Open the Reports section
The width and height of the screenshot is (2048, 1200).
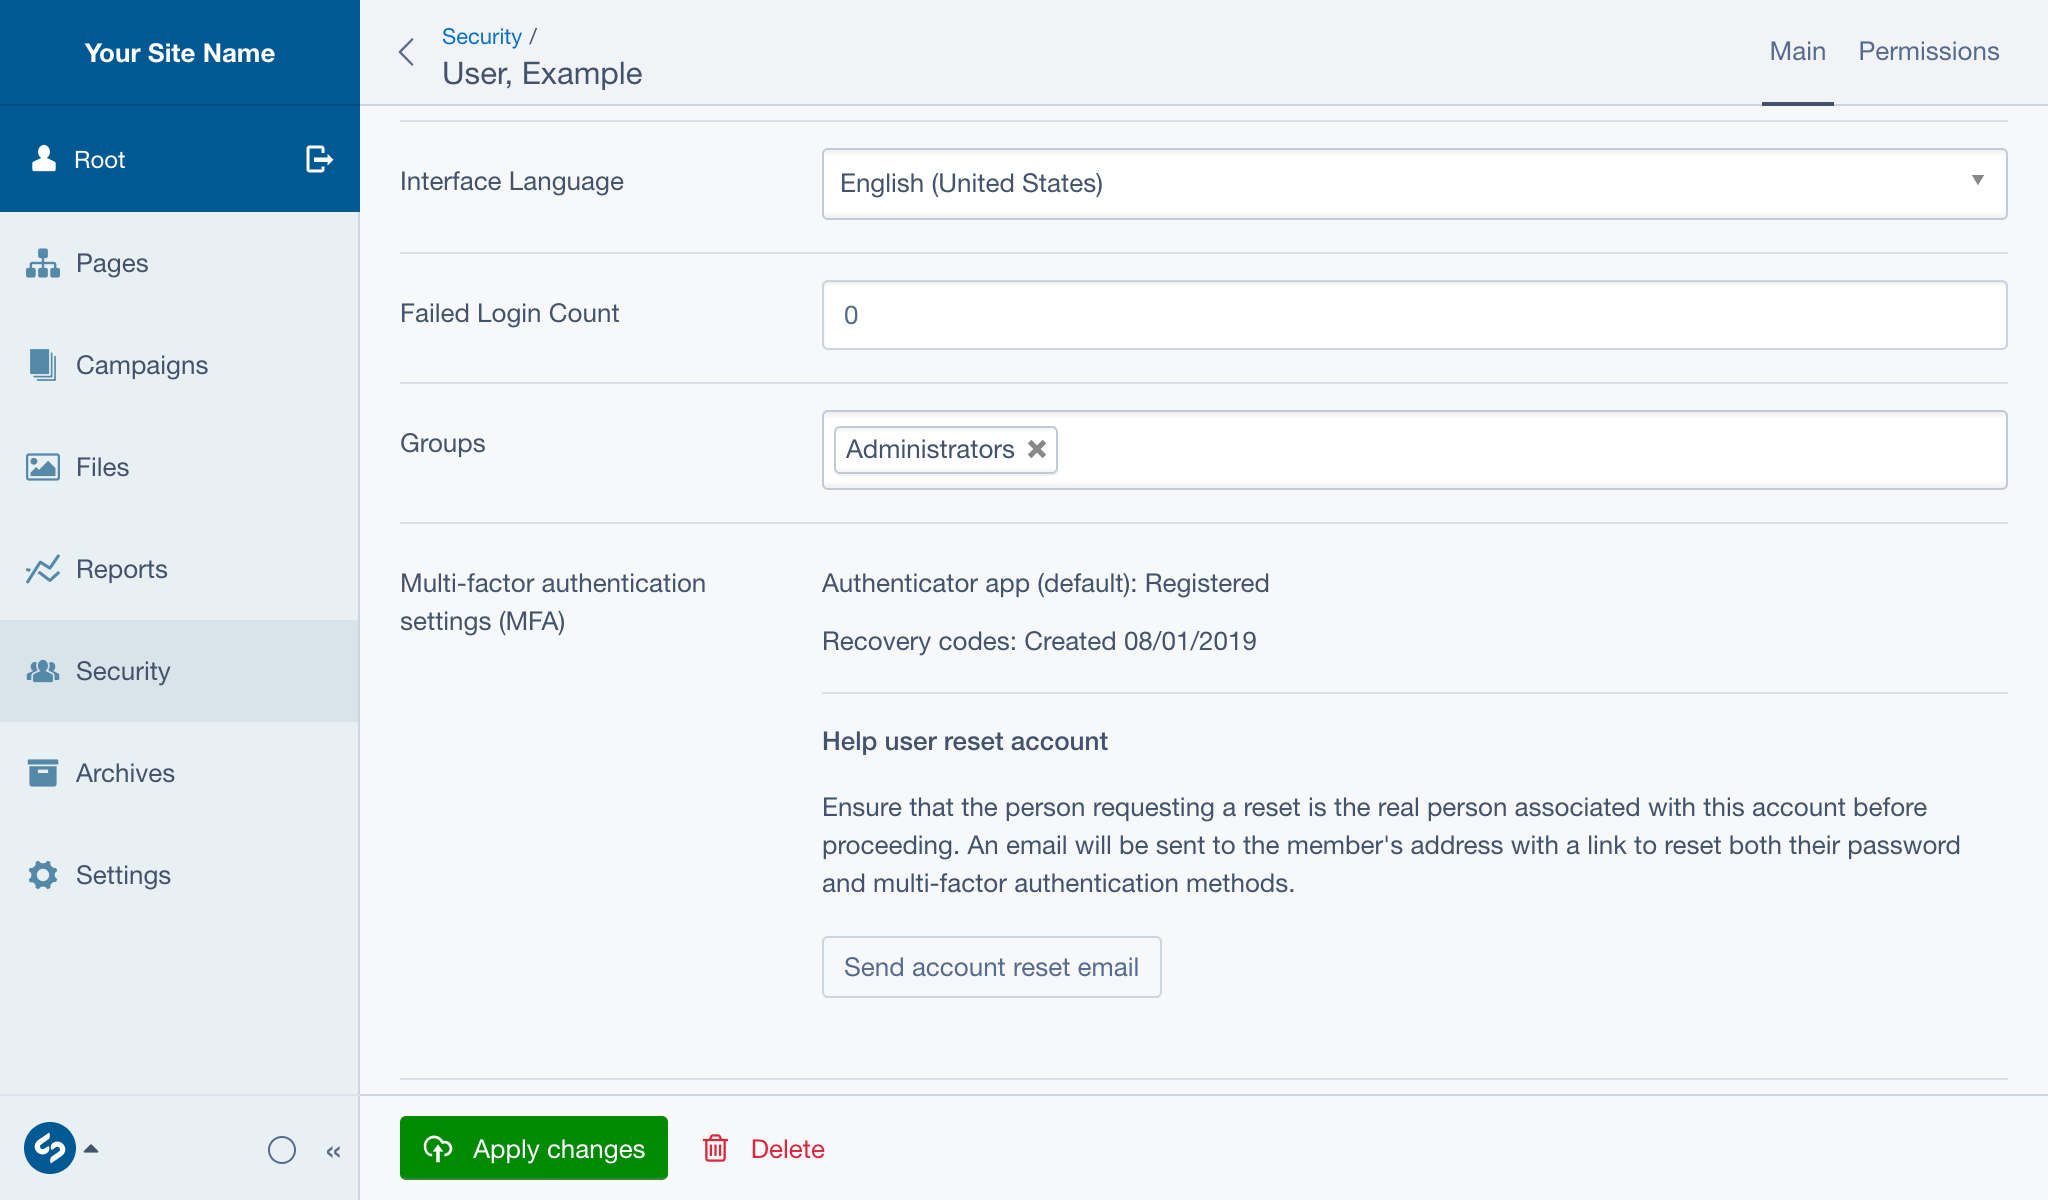pos(121,569)
